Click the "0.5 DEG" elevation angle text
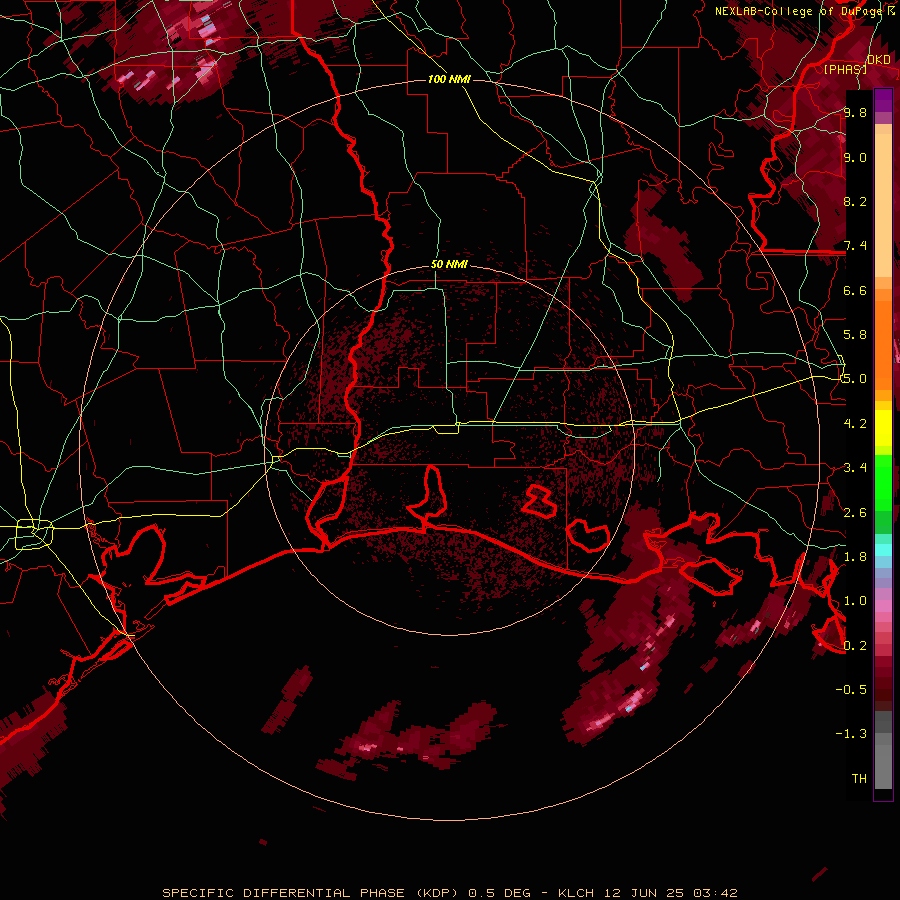The width and height of the screenshot is (900, 900). [501, 893]
